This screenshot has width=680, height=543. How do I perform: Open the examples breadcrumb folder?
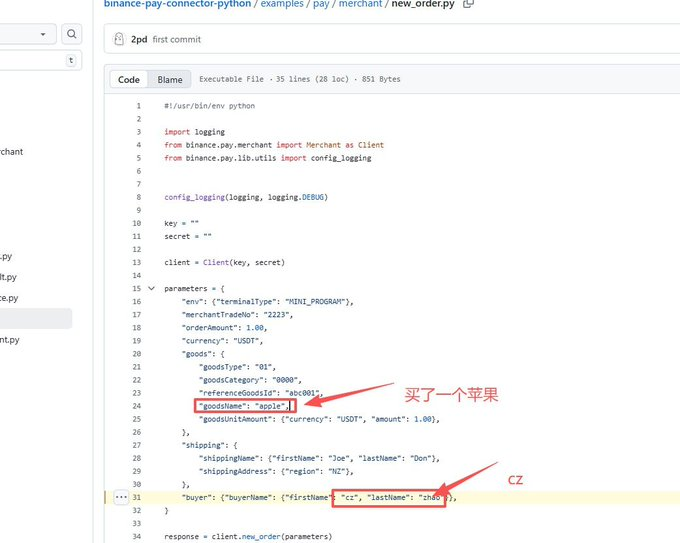282,4
